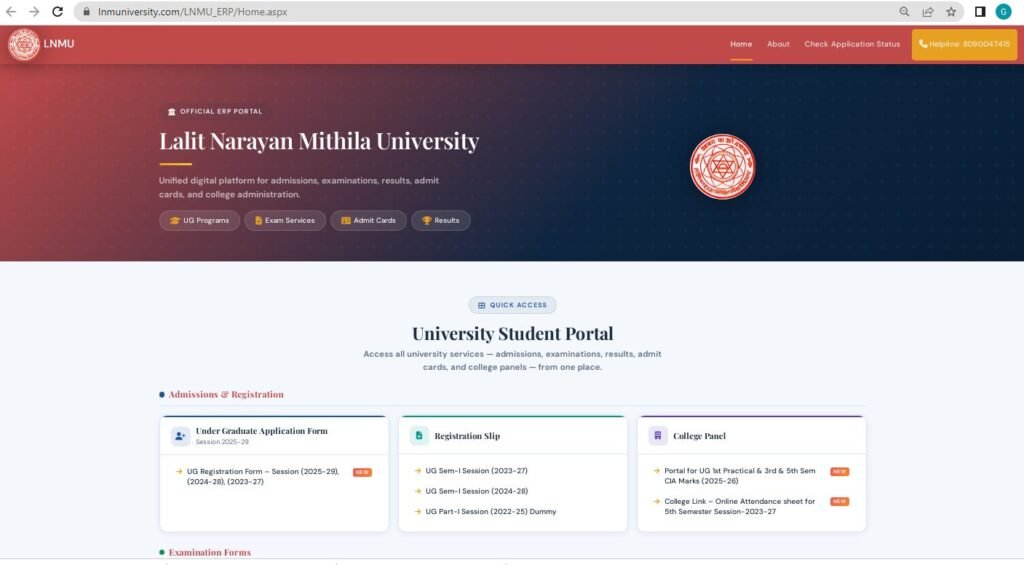
Task: Click the LNMU brand text in navbar
Action: click(59, 44)
